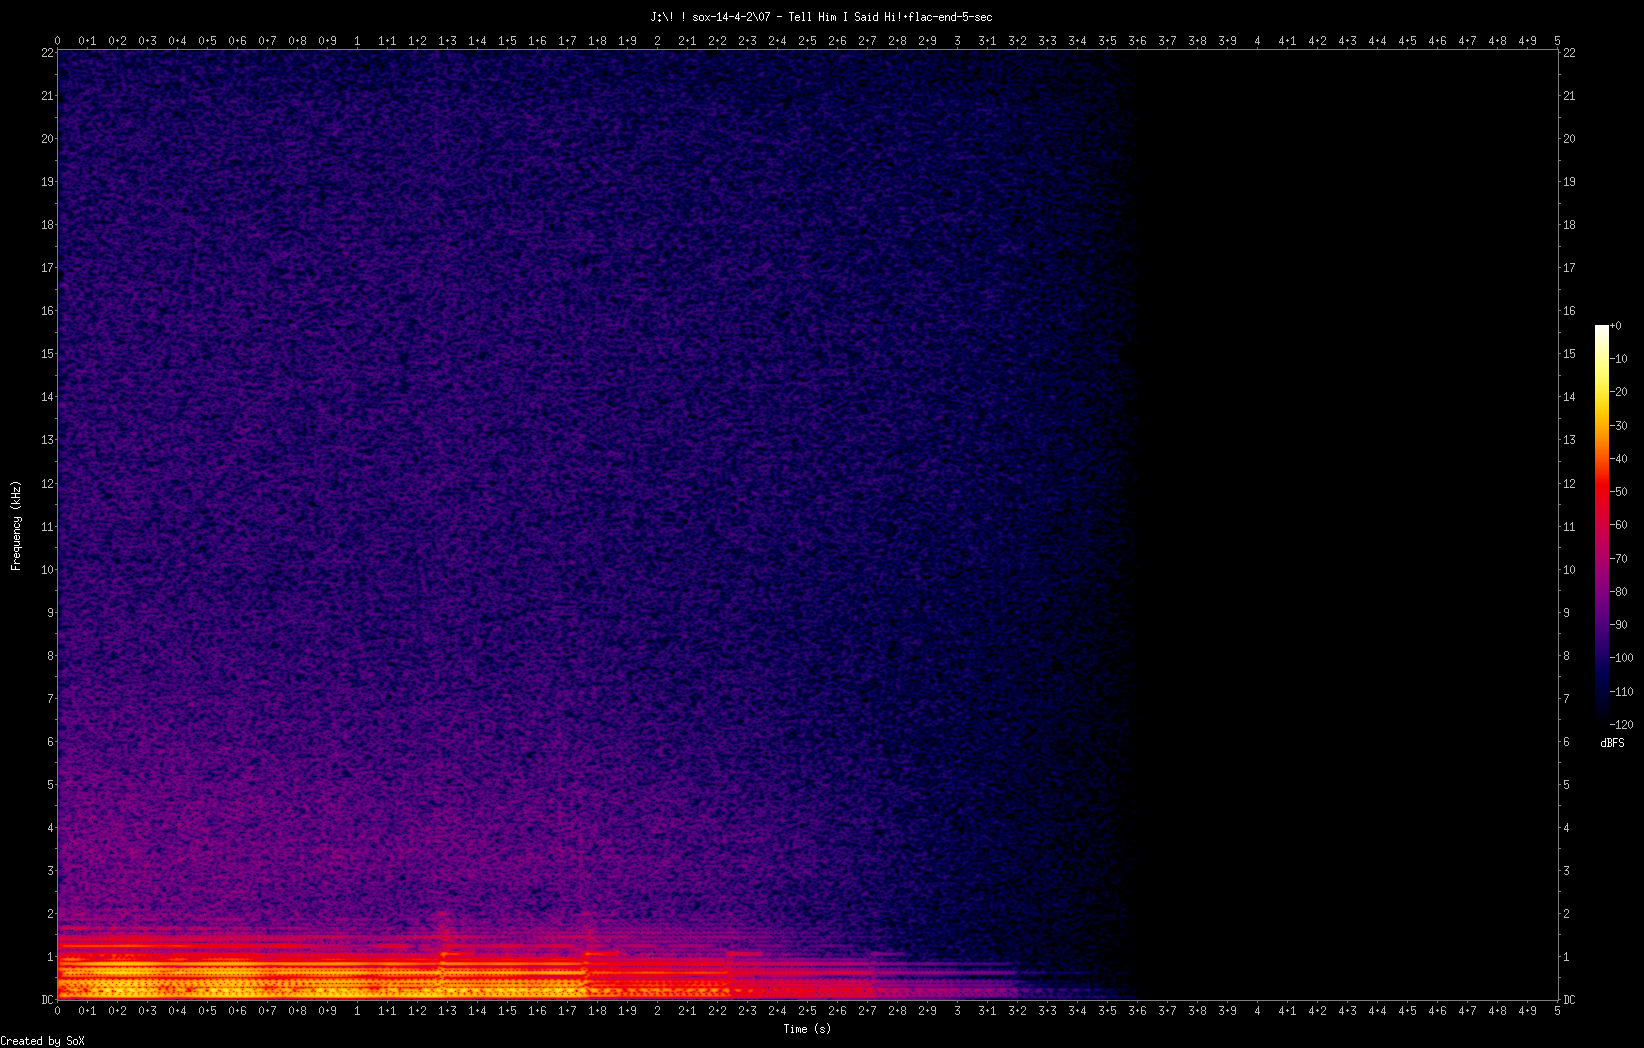Click the "-80" value on the dBFS scale
Image resolution: width=1644 pixels, height=1048 pixels.
pyautogui.click(x=1619, y=592)
